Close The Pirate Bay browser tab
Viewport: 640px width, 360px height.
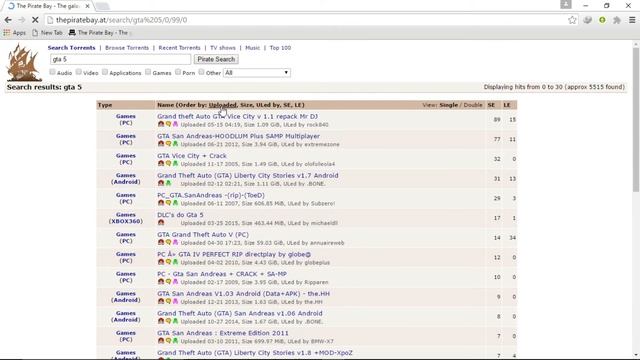tap(87, 6)
